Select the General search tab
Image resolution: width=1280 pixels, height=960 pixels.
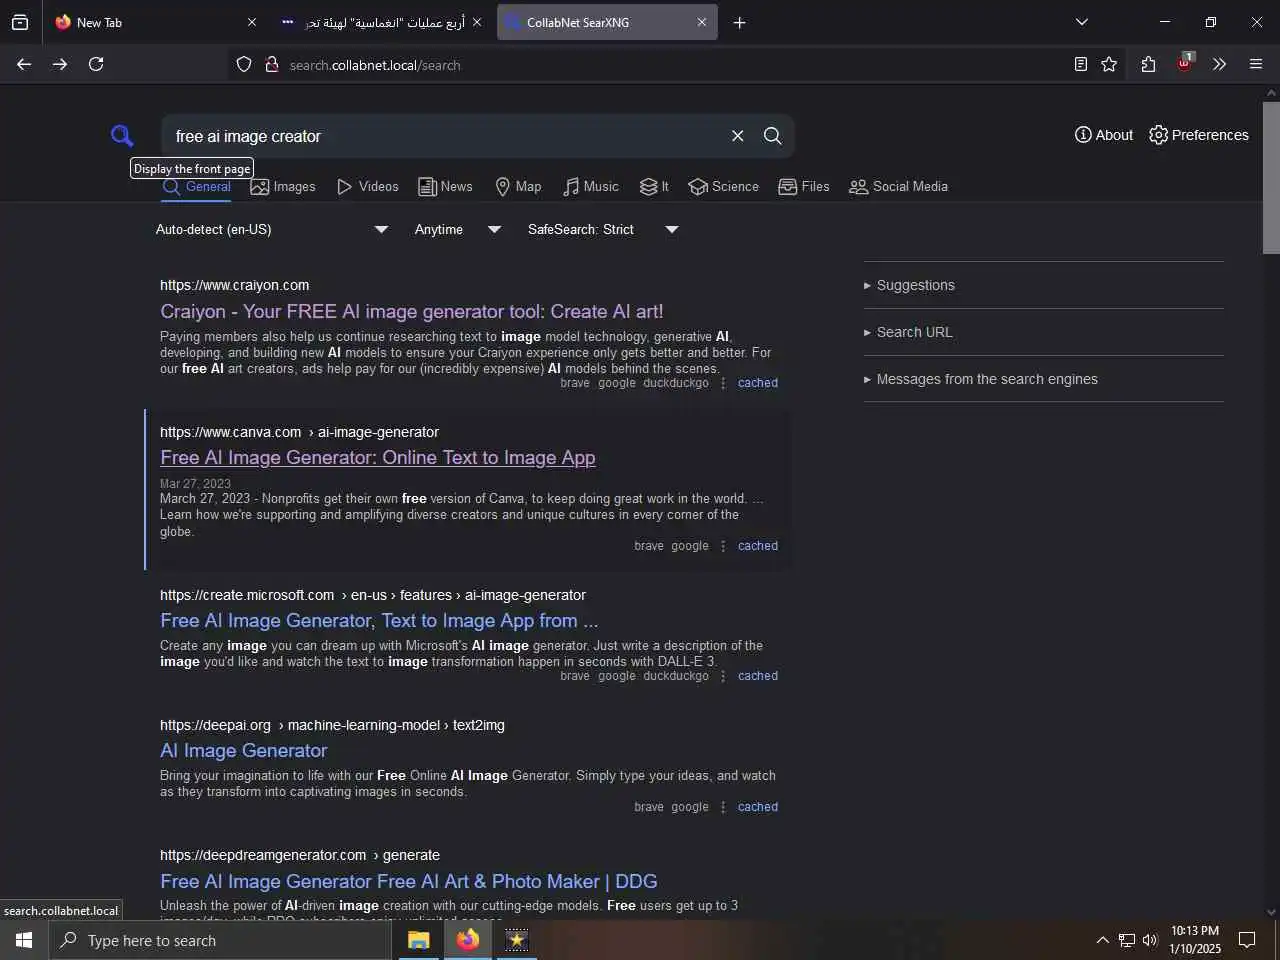(x=197, y=186)
